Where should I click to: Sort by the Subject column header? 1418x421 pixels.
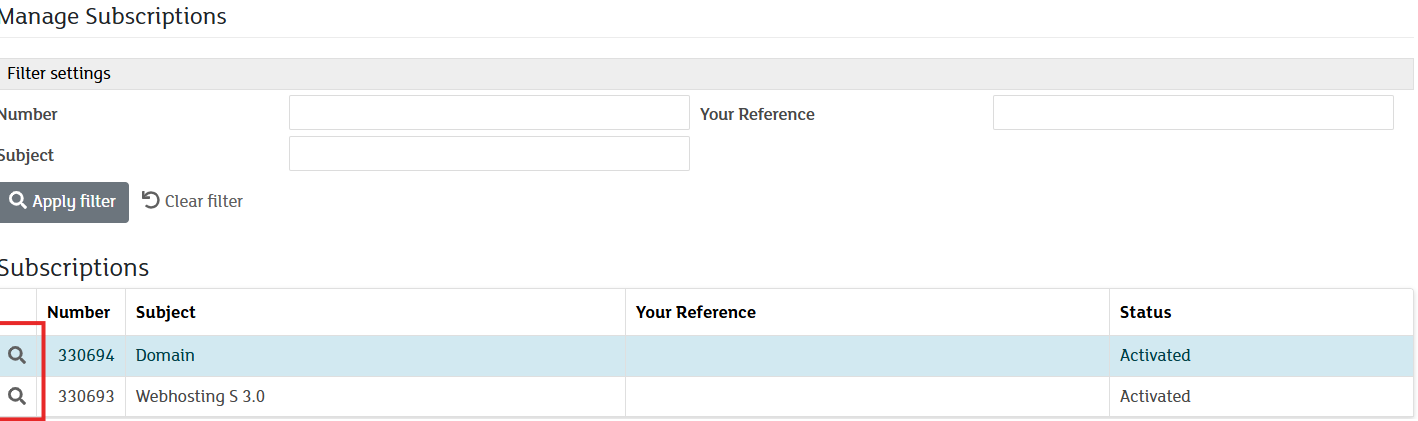[166, 312]
